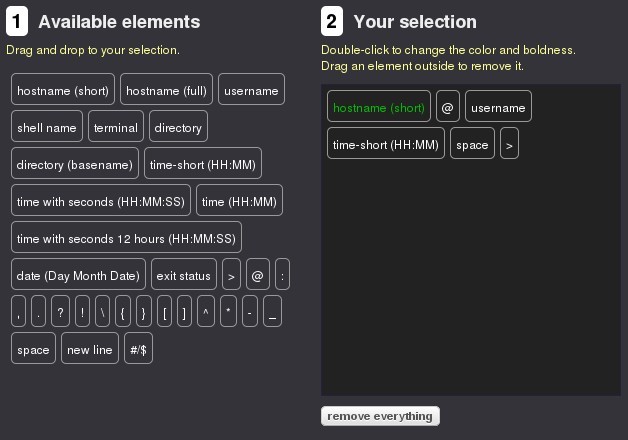Click the 'new line' element

pos(89,350)
